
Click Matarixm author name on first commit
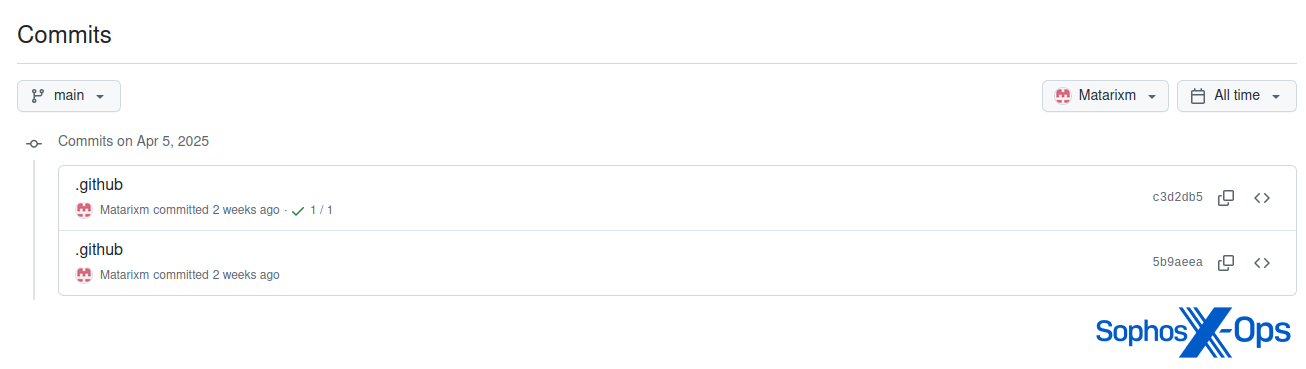coord(125,210)
